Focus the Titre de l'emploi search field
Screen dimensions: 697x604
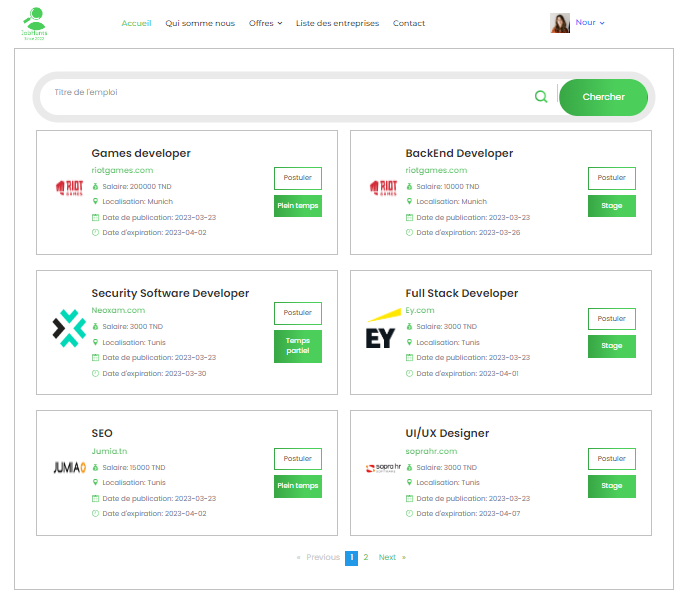(x=285, y=93)
